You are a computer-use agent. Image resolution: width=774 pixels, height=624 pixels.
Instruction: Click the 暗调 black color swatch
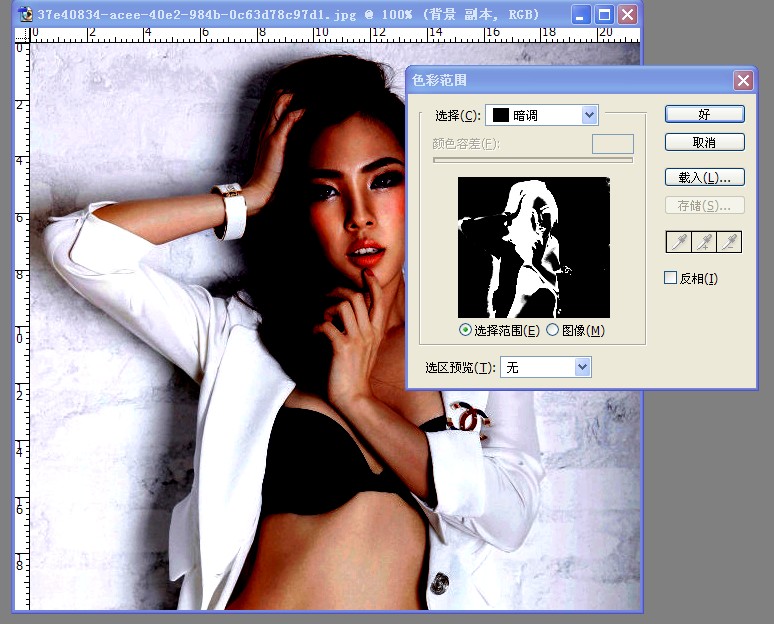(x=501, y=115)
